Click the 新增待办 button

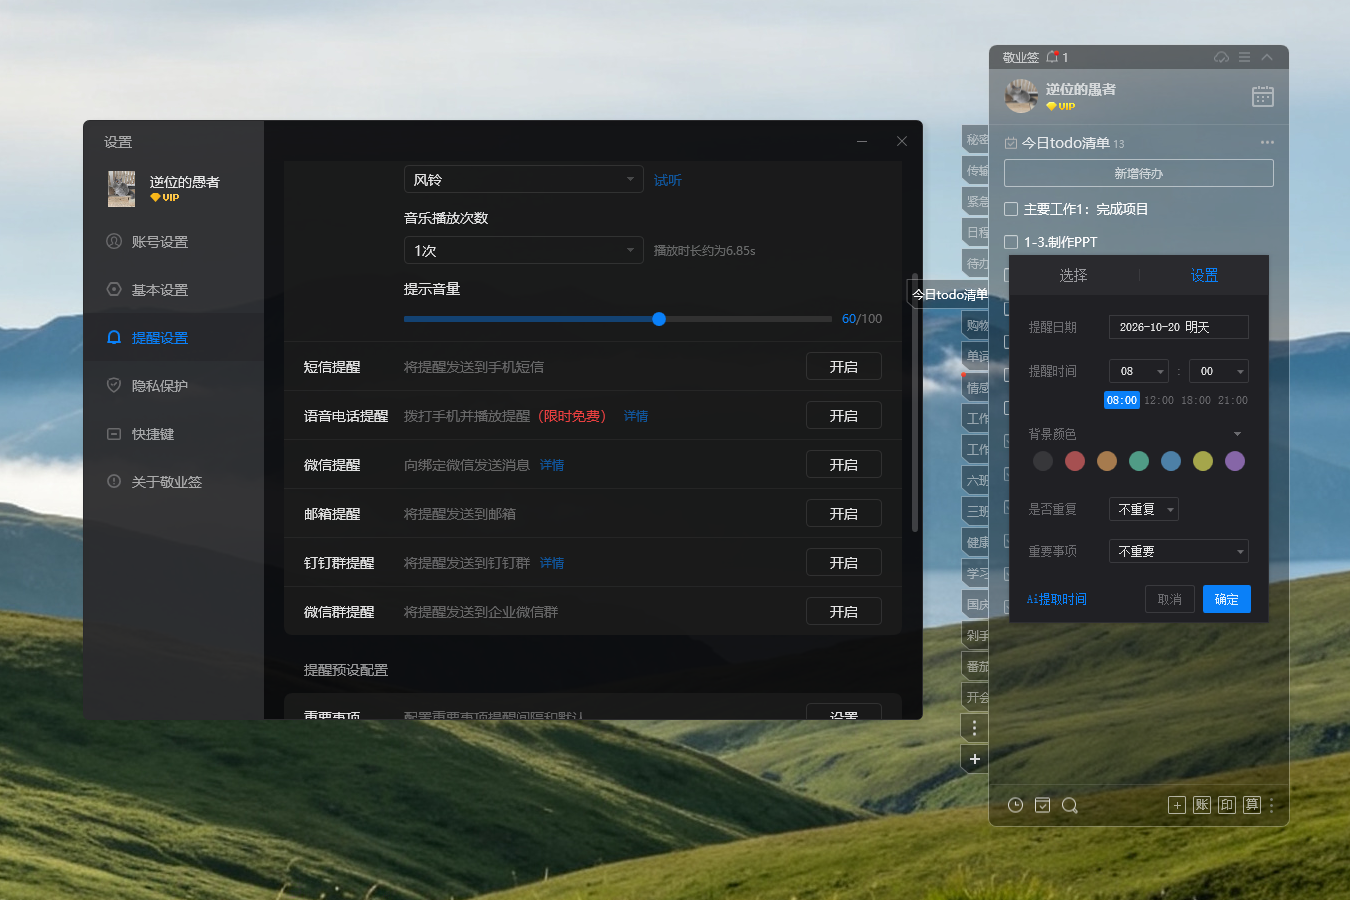pyautogui.click(x=1139, y=173)
